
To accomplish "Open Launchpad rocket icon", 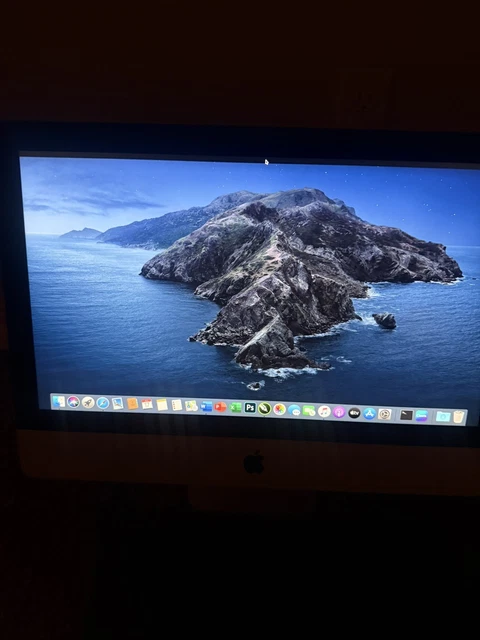I will click(x=88, y=402).
